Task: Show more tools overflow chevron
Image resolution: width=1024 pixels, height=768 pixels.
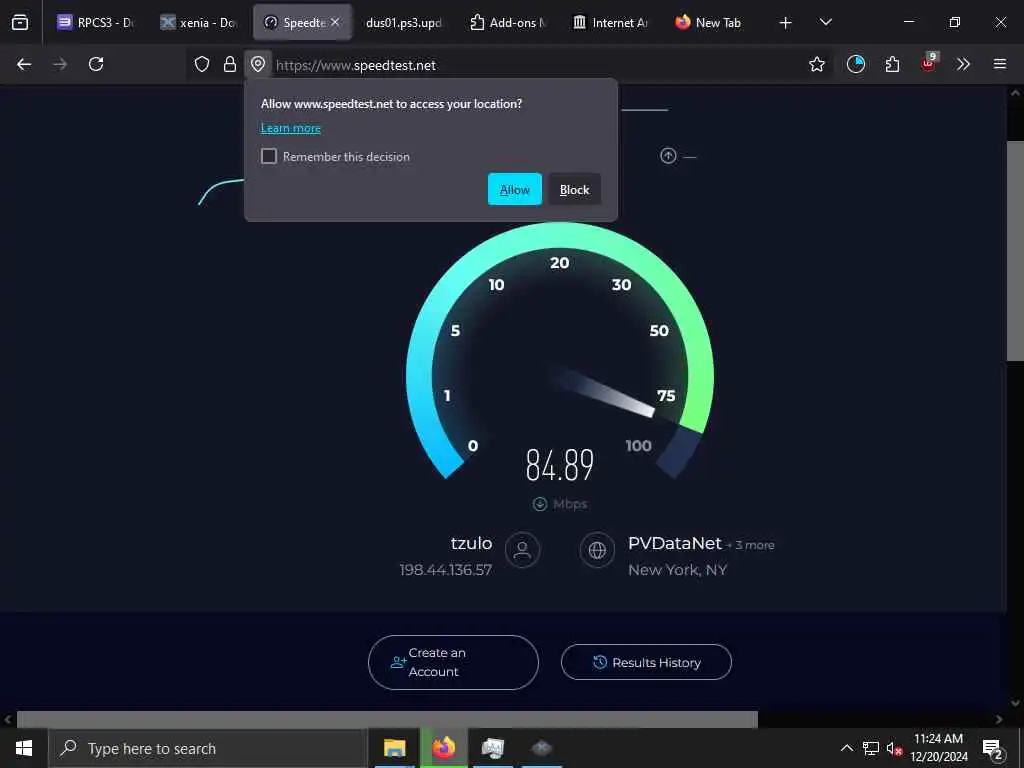Action: coord(963,64)
